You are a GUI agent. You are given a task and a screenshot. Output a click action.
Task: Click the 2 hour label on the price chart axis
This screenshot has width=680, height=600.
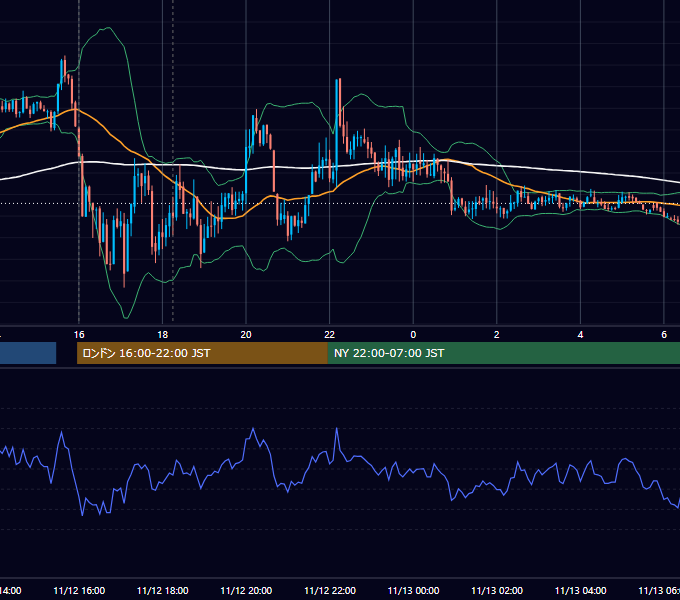click(x=497, y=335)
